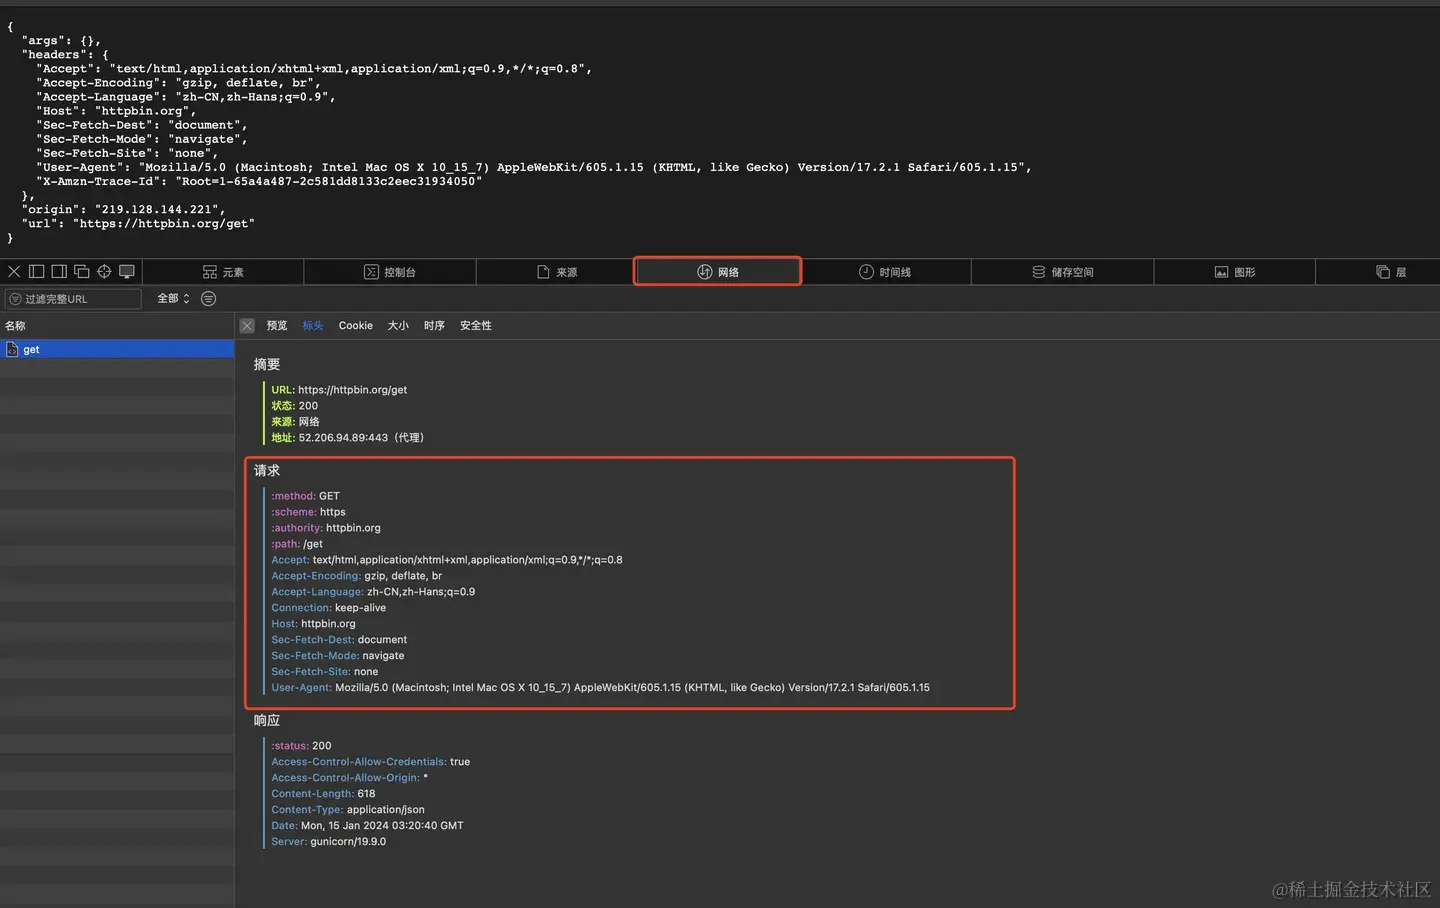The height and width of the screenshot is (908, 1440).
Task: Click the circular filter options icon
Action: pos(208,299)
